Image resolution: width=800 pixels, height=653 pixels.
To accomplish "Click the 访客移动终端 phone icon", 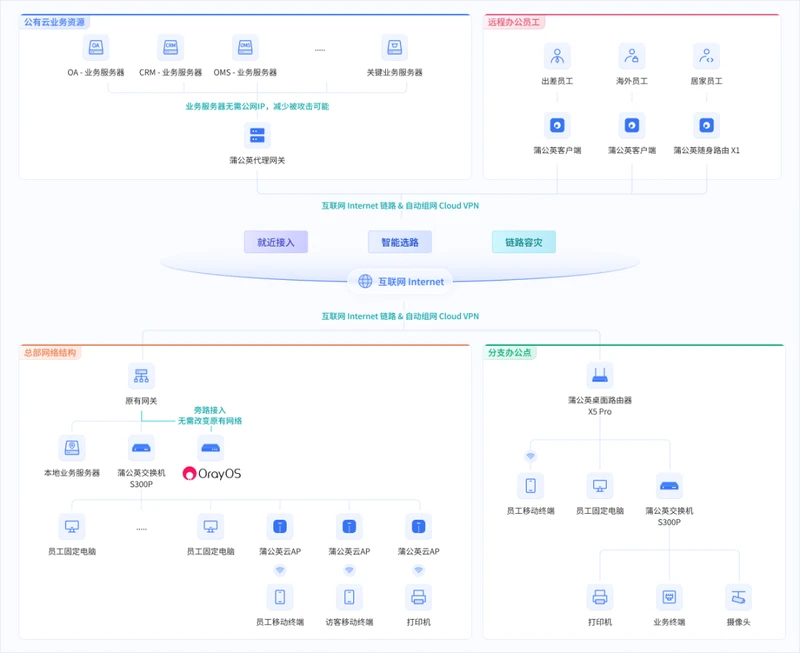I will pyautogui.click(x=349, y=597).
